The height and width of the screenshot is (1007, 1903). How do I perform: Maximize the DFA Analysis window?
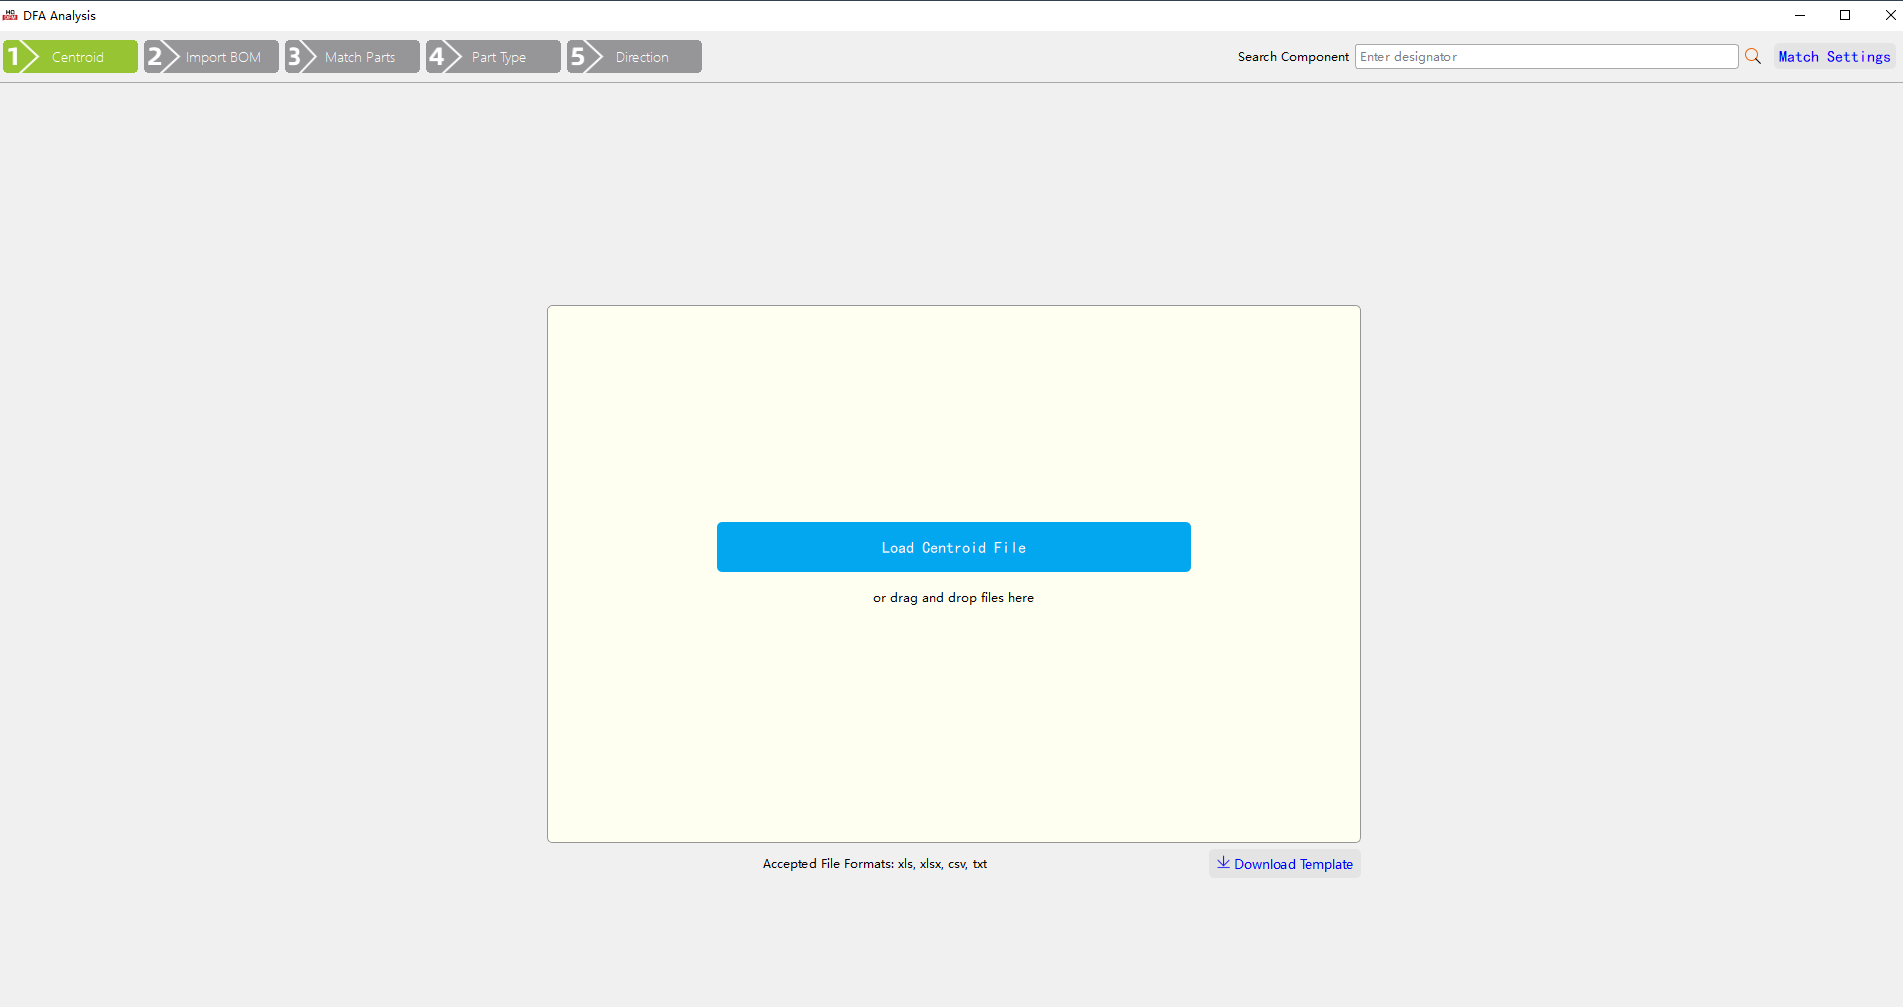1845,15
